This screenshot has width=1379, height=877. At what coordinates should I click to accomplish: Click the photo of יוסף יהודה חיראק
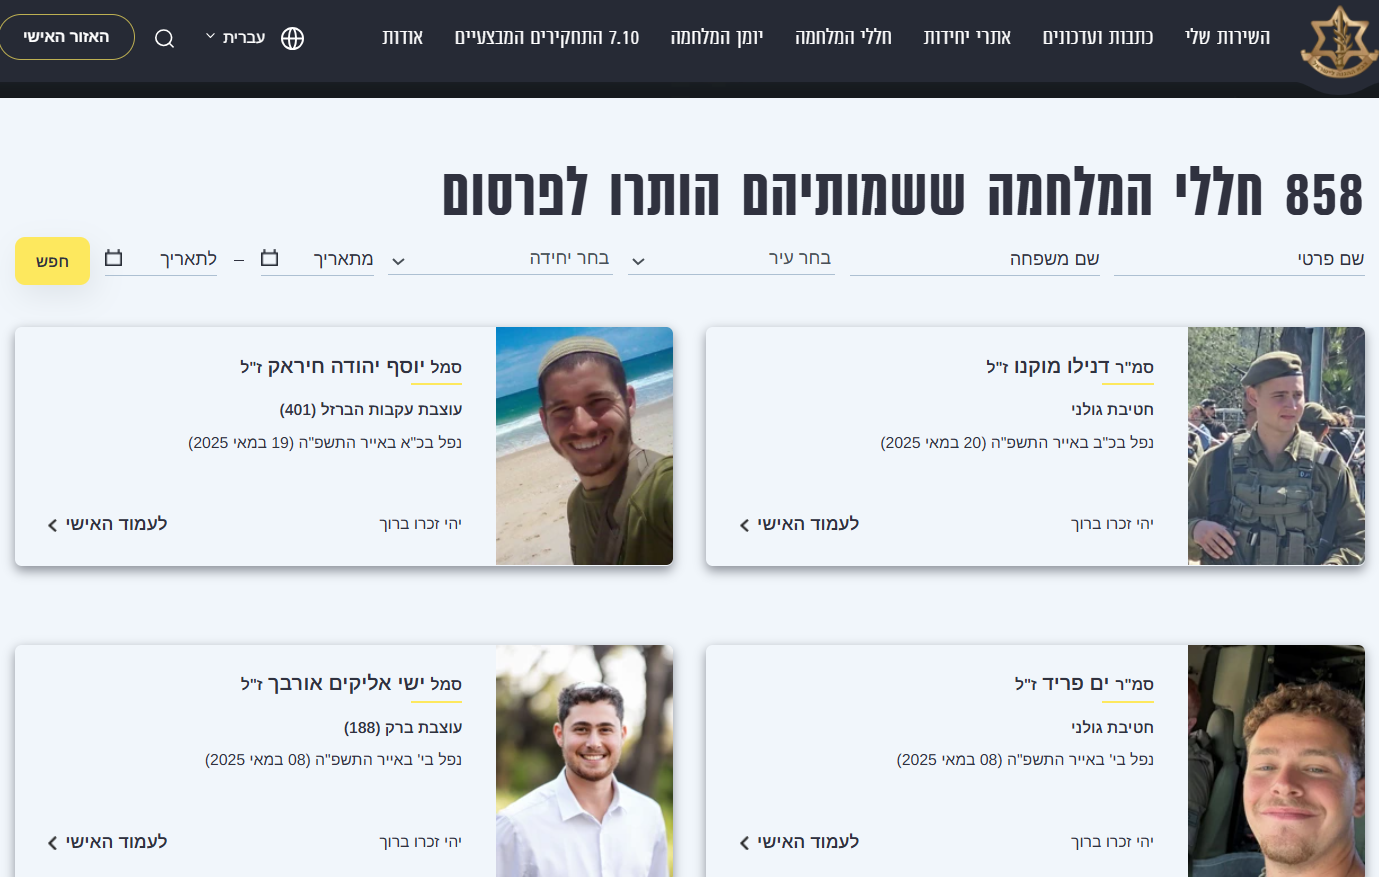584,446
